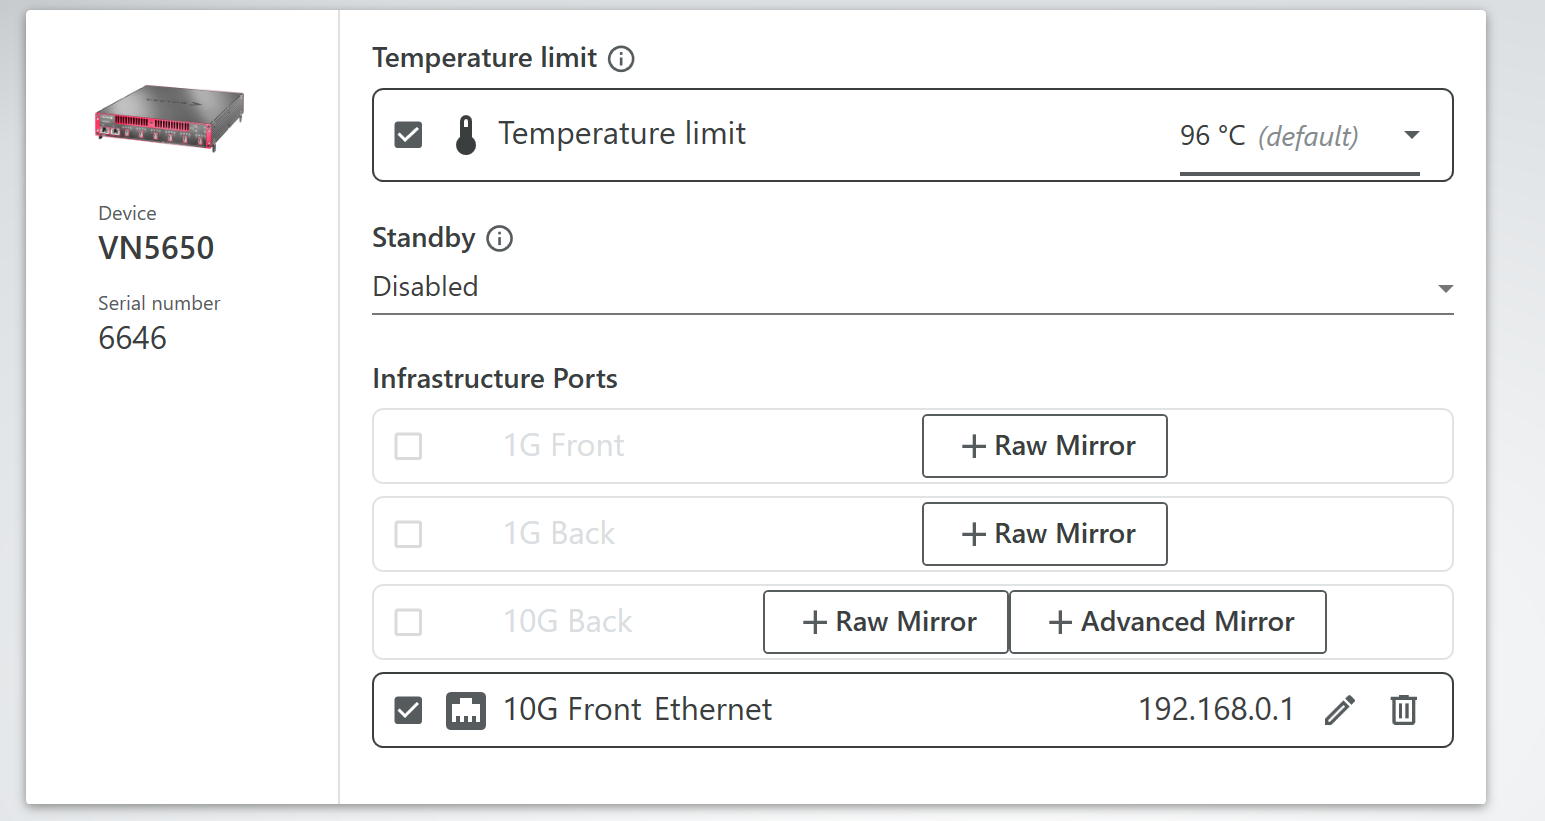
Task: Enable the 1G Back port checkbox
Action: (x=408, y=534)
